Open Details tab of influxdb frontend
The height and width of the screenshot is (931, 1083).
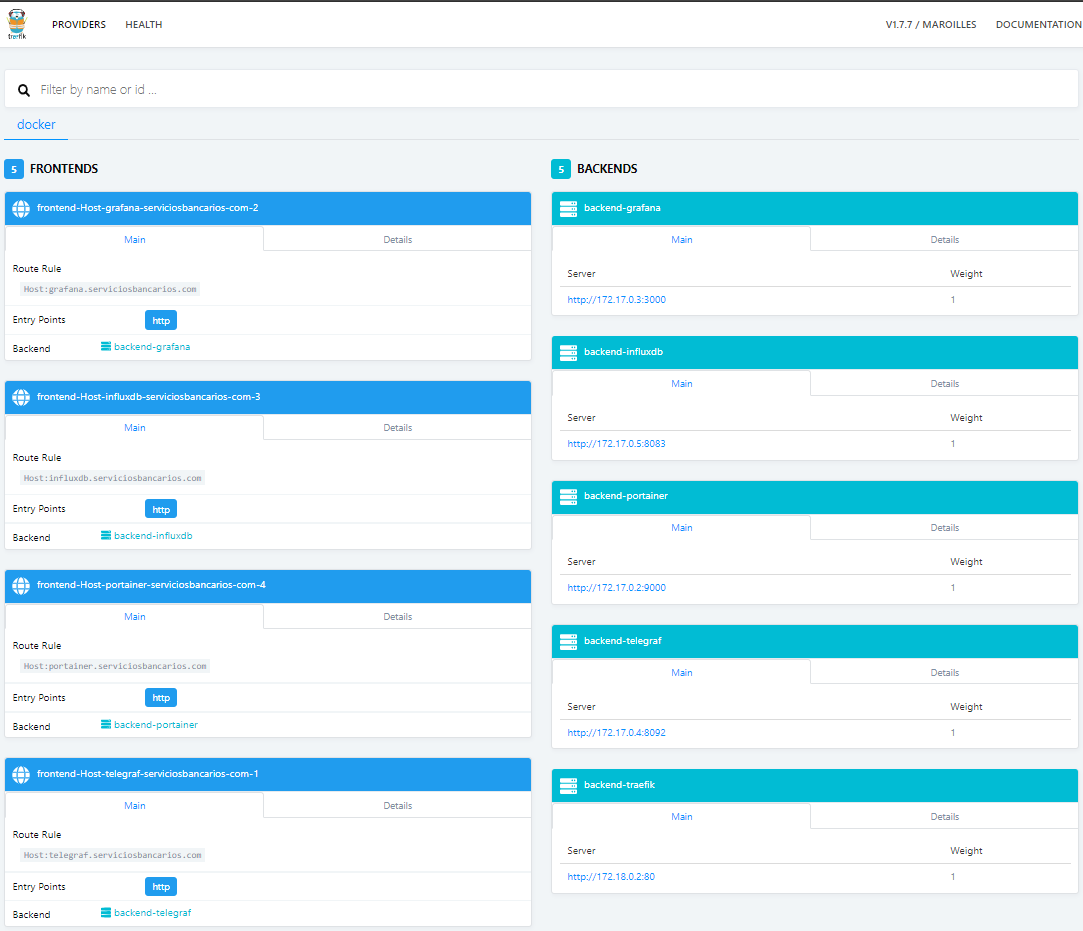398,428
